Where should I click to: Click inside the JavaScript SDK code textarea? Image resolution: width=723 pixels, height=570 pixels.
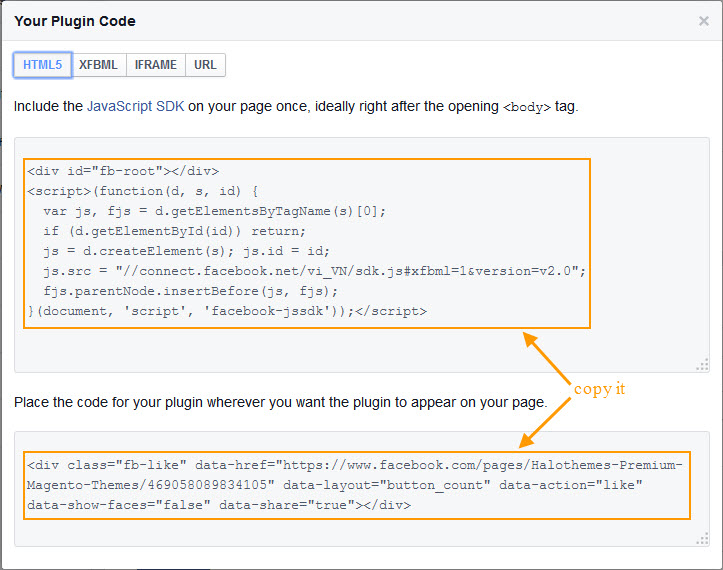(362, 255)
